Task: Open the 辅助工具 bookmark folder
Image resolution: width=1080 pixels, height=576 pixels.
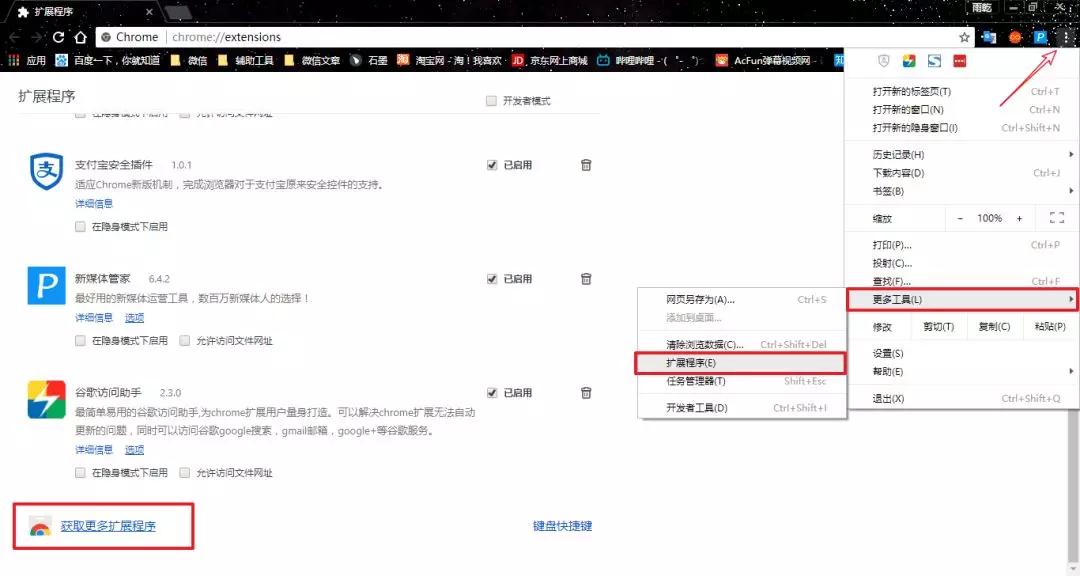Action: click(245, 61)
